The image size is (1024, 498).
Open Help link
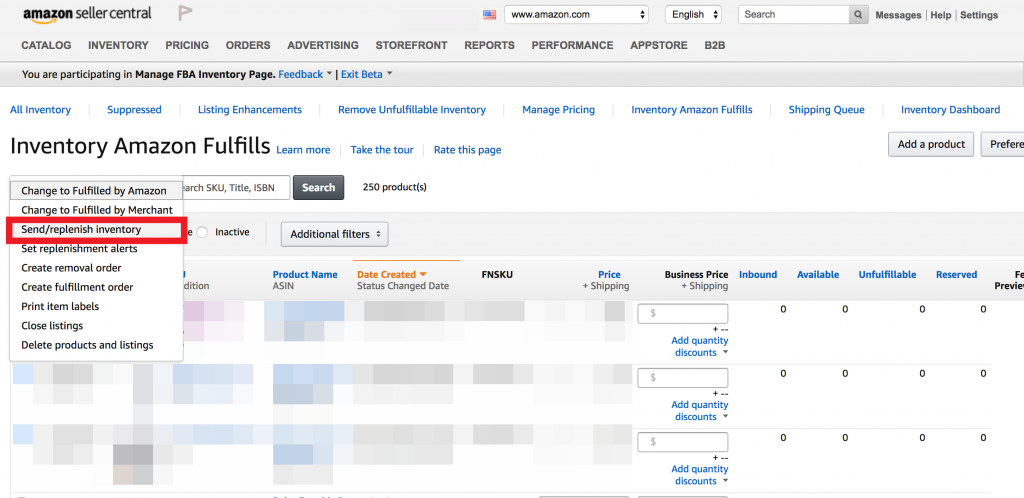click(940, 15)
